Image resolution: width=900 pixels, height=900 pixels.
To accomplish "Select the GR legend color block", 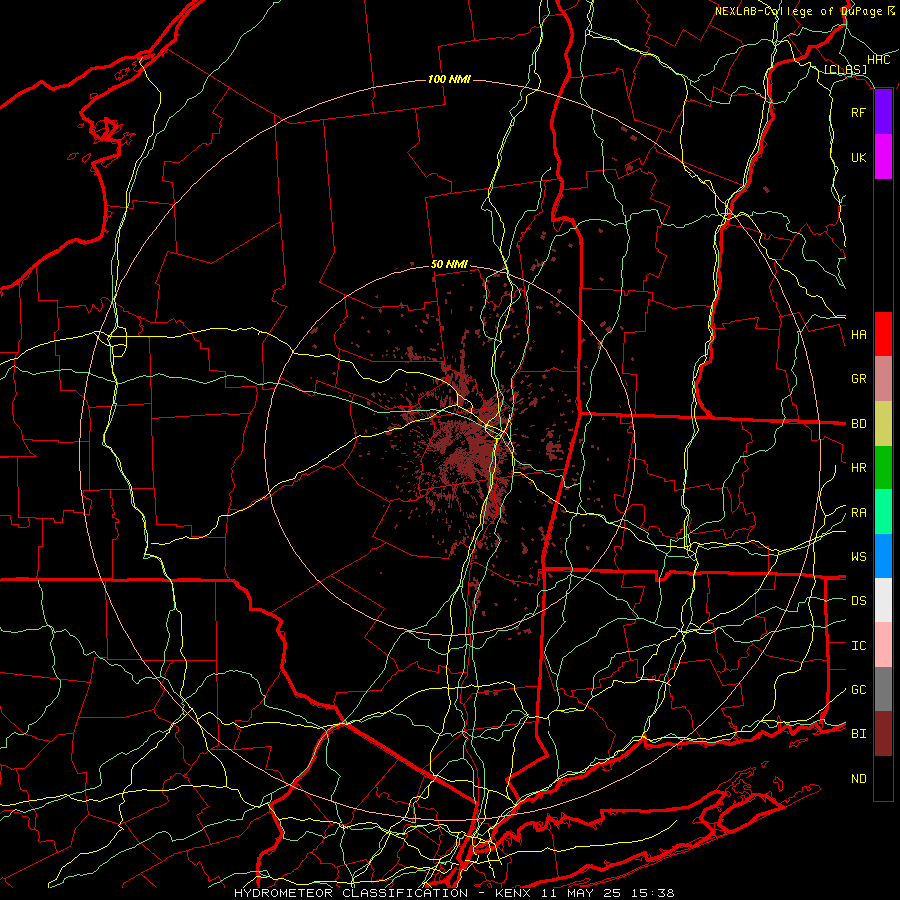I will click(883, 379).
